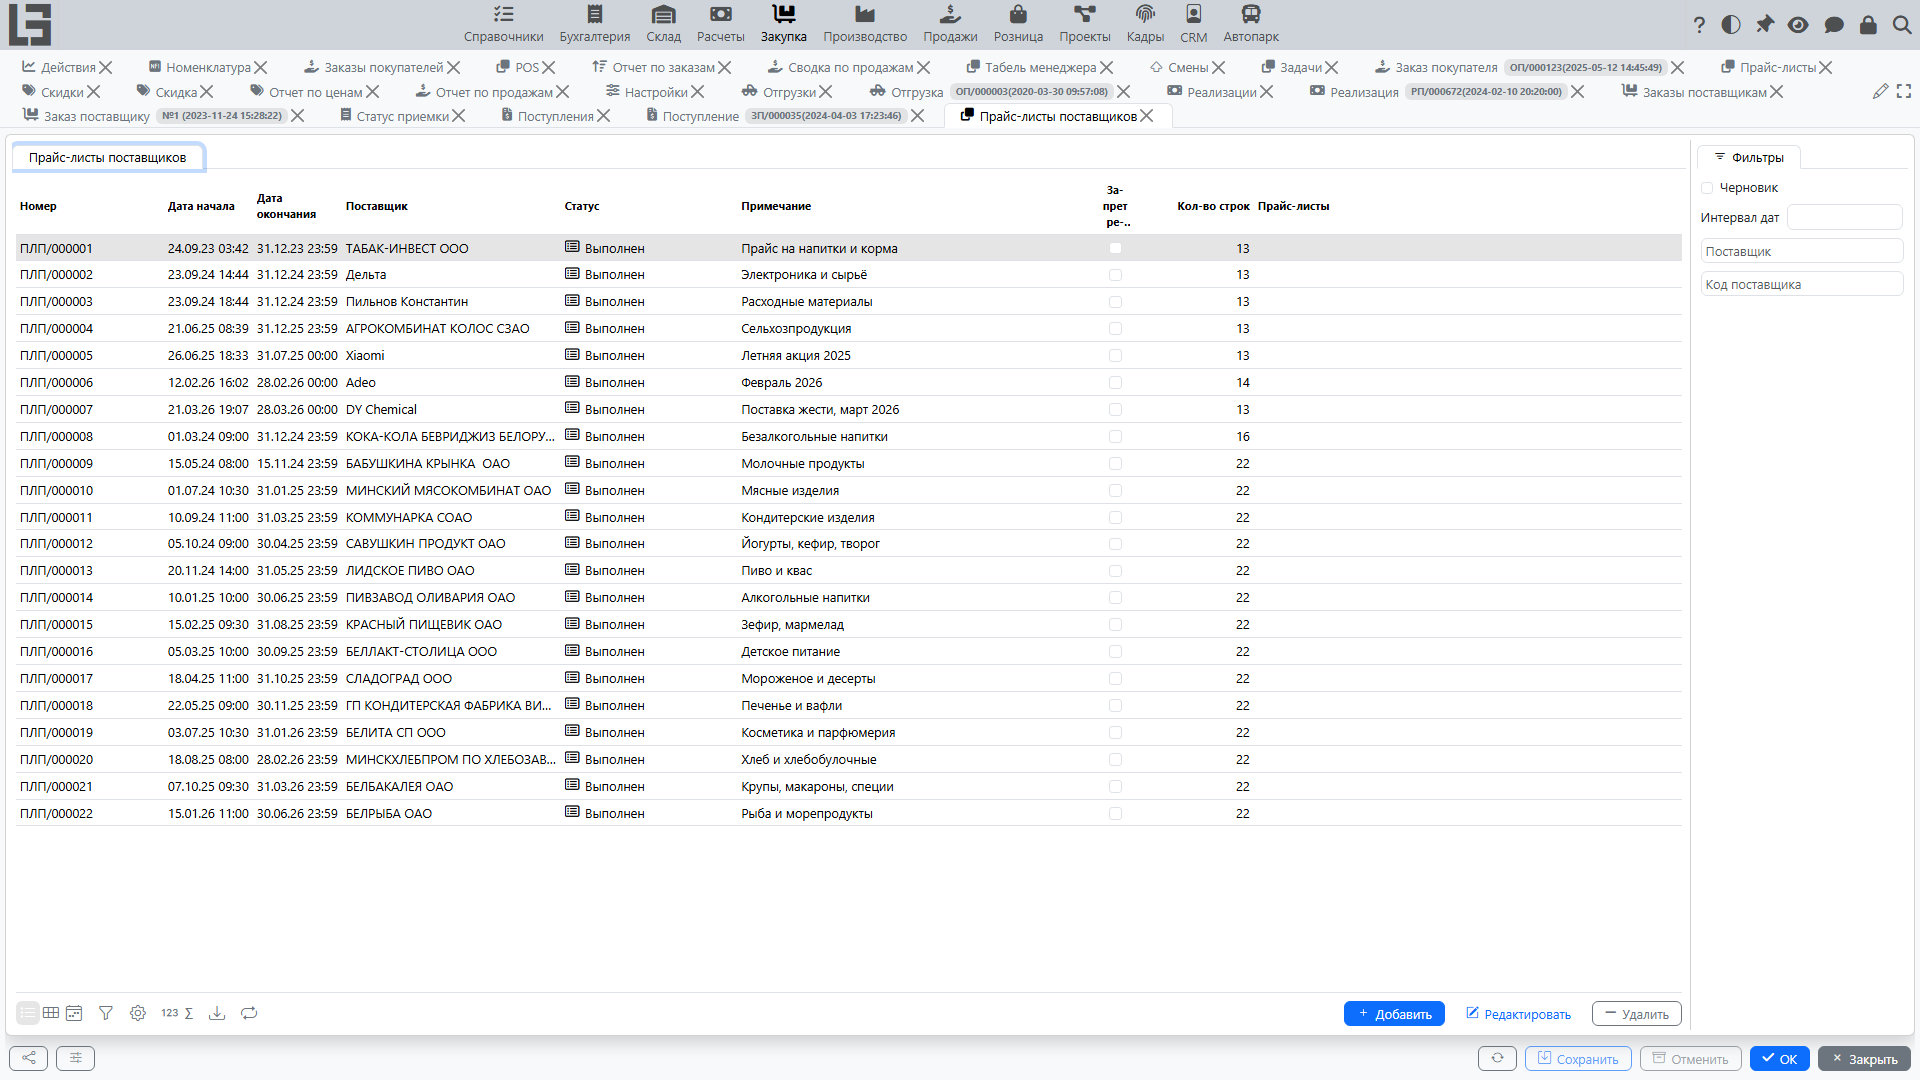Open the Кадры module
The width and height of the screenshot is (1920, 1080).
(x=1145, y=25)
